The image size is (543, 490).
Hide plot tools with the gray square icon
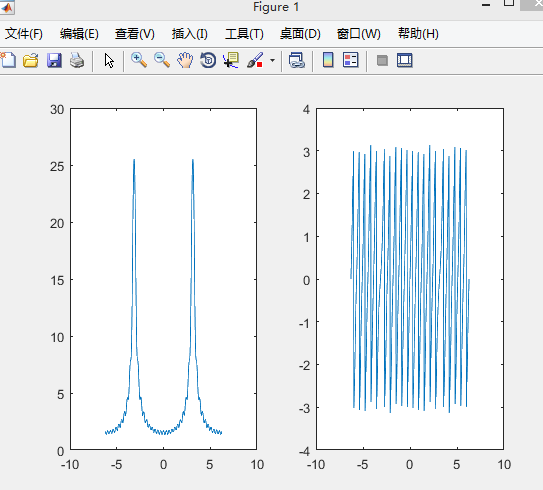click(x=382, y=61)
